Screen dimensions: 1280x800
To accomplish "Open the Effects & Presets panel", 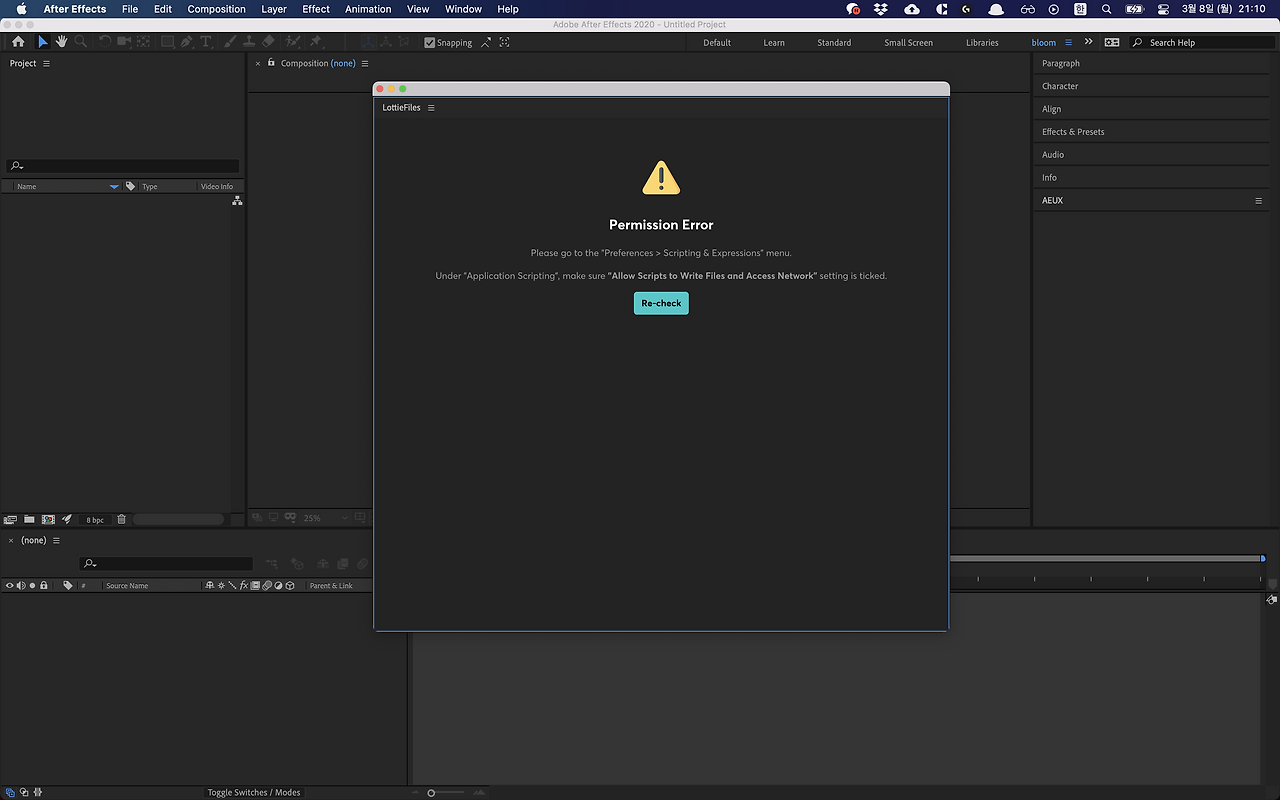I will [x=1073, y=132].
